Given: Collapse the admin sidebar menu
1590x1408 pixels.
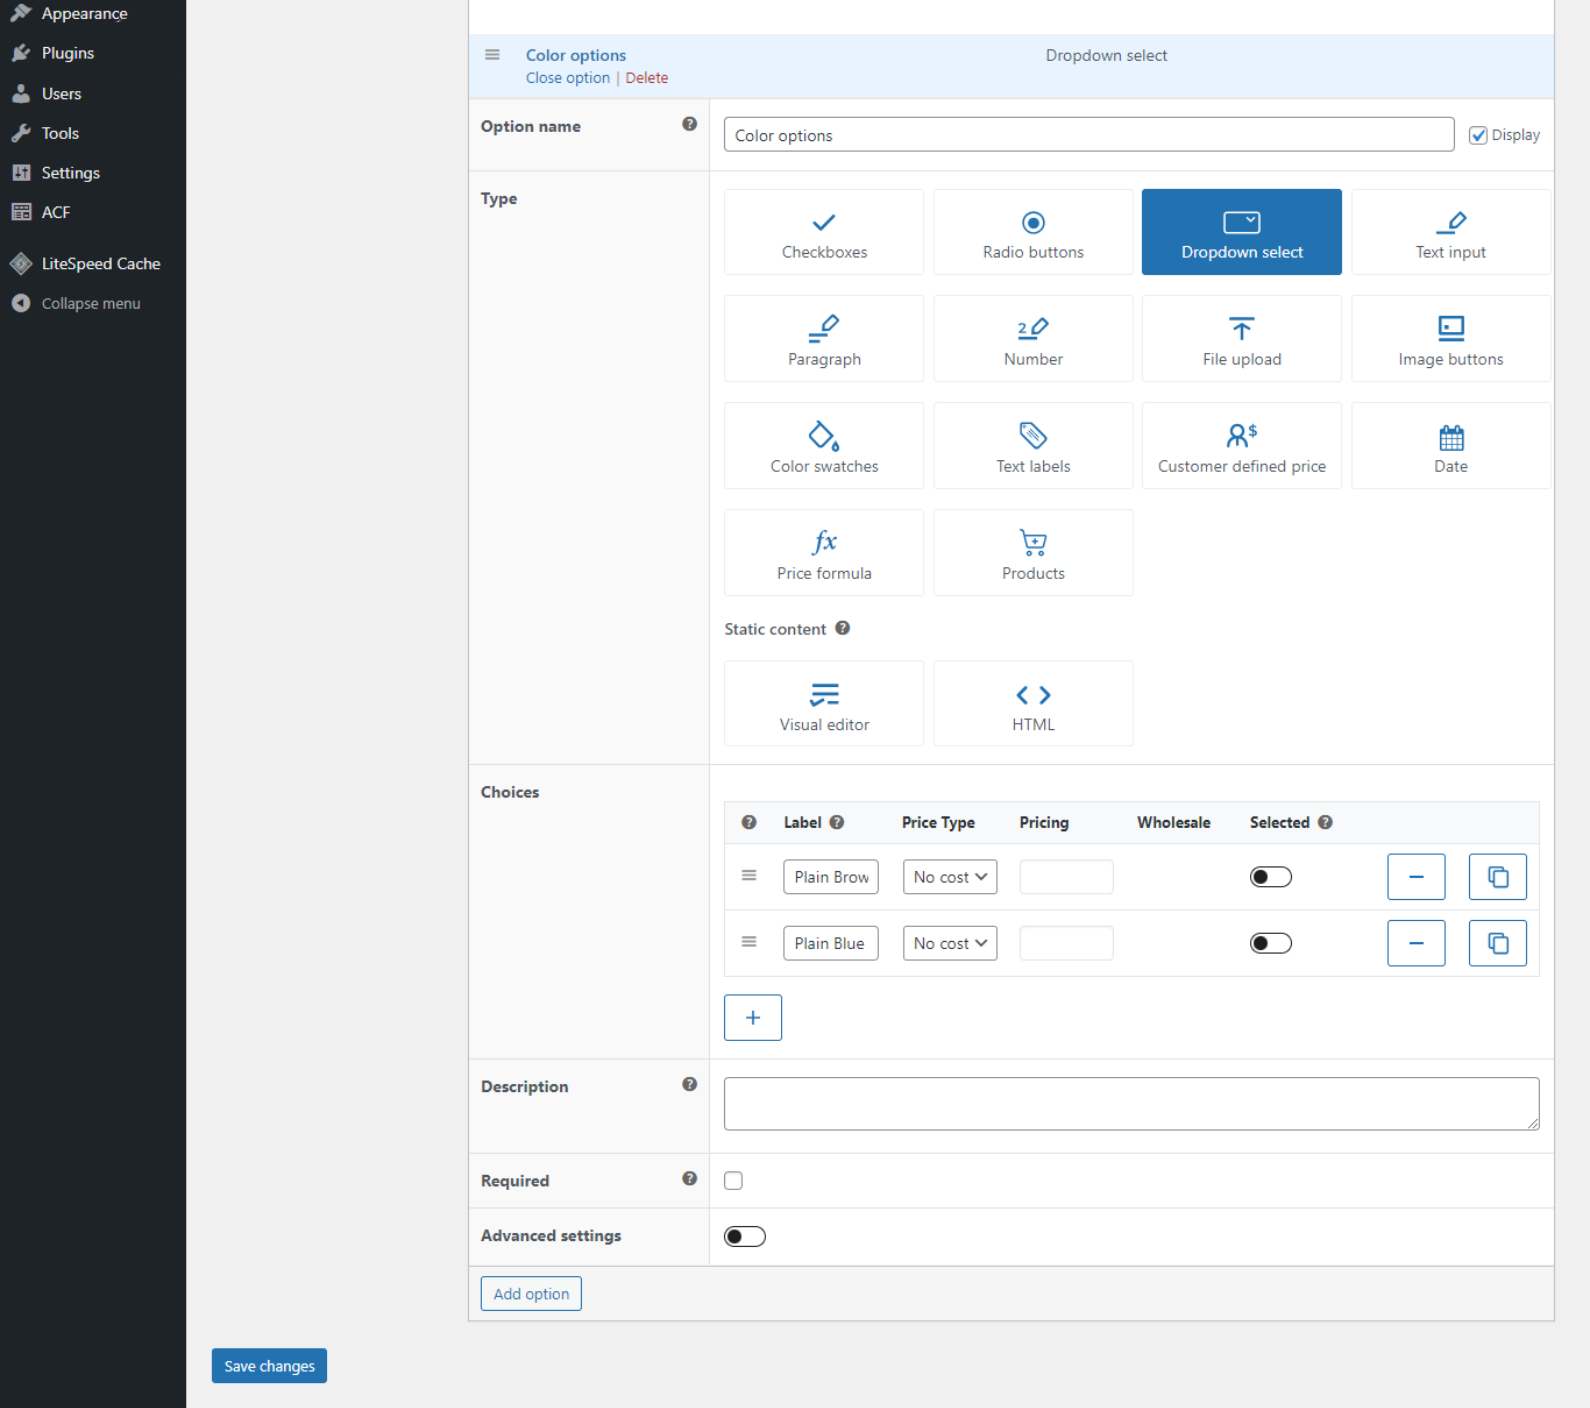Looking at the screenshot, I should click(x=90, y=303).
